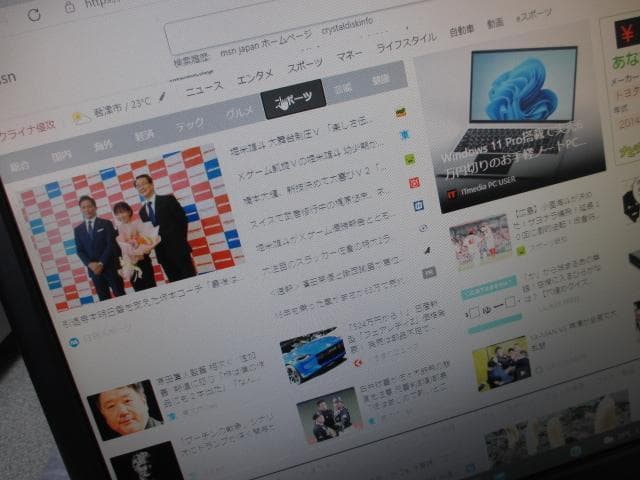The image size is (640, 480).
Task: Switch to the テック news tab
Action: tap(189, 123)
